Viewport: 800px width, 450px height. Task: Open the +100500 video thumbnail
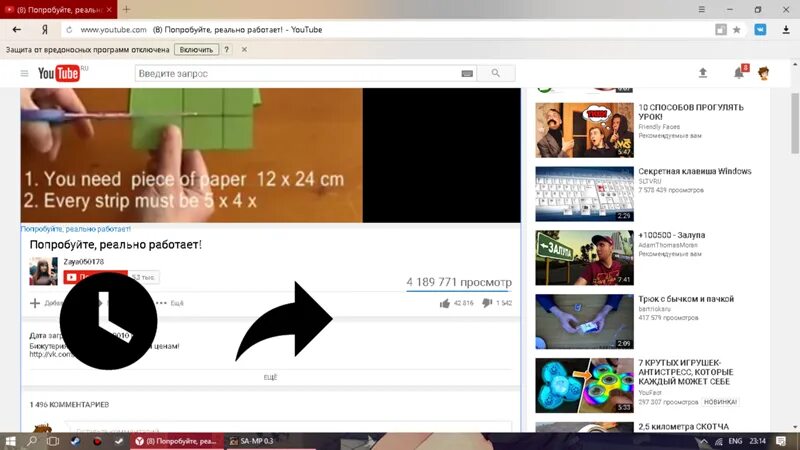pyautogui.click(x=585, y=258)
